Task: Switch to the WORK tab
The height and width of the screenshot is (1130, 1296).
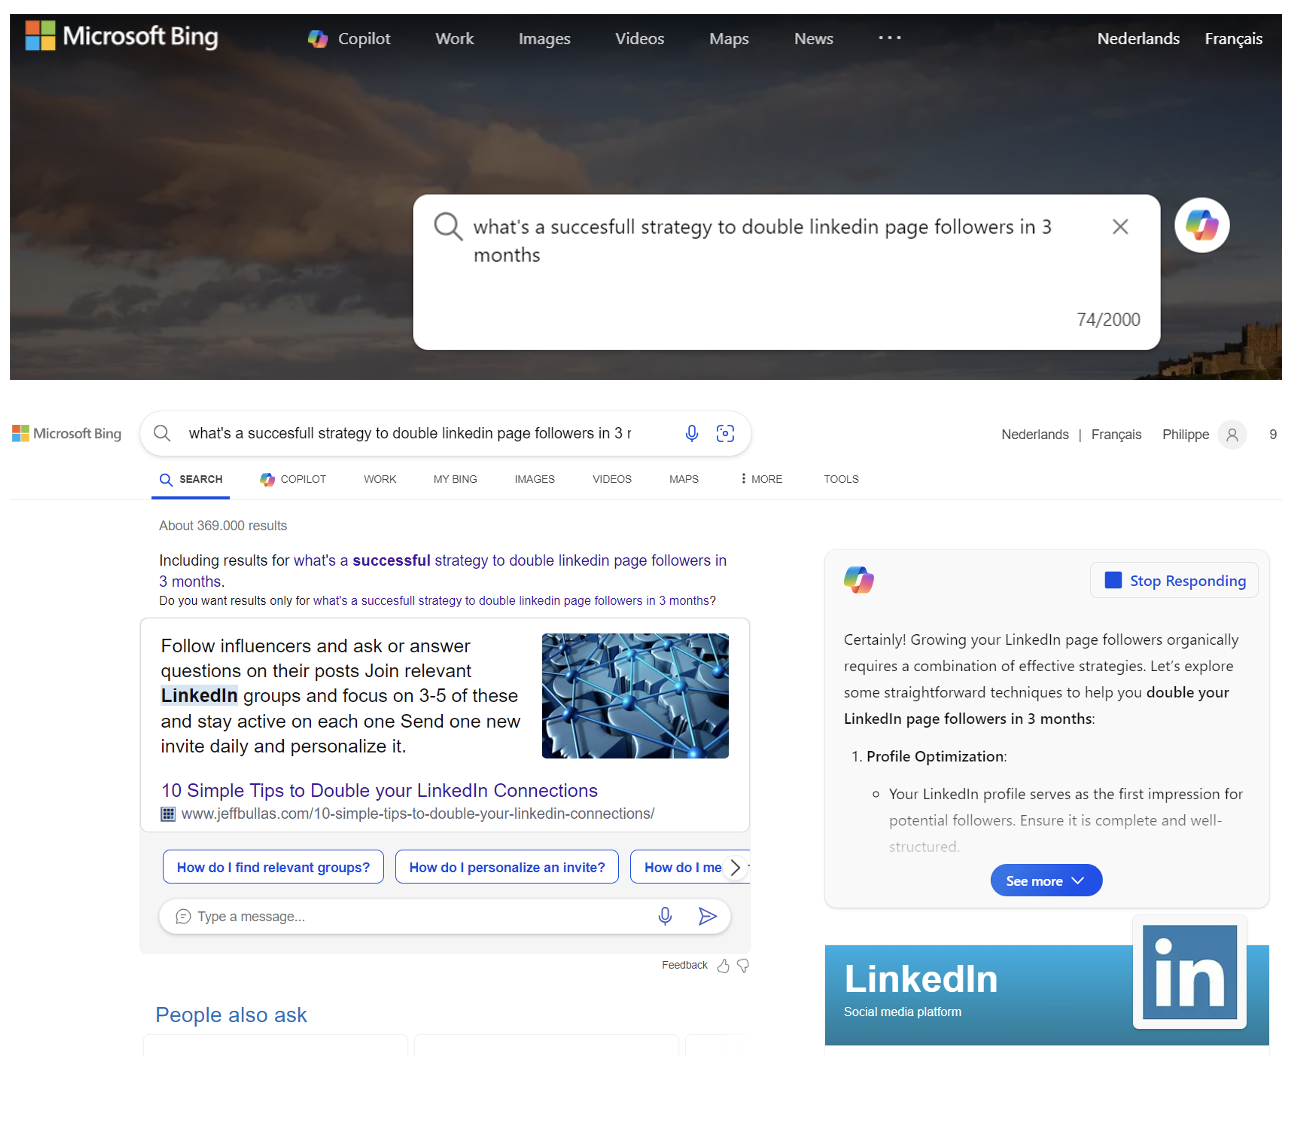Action: pyautogui.click(x=380, y=479)
